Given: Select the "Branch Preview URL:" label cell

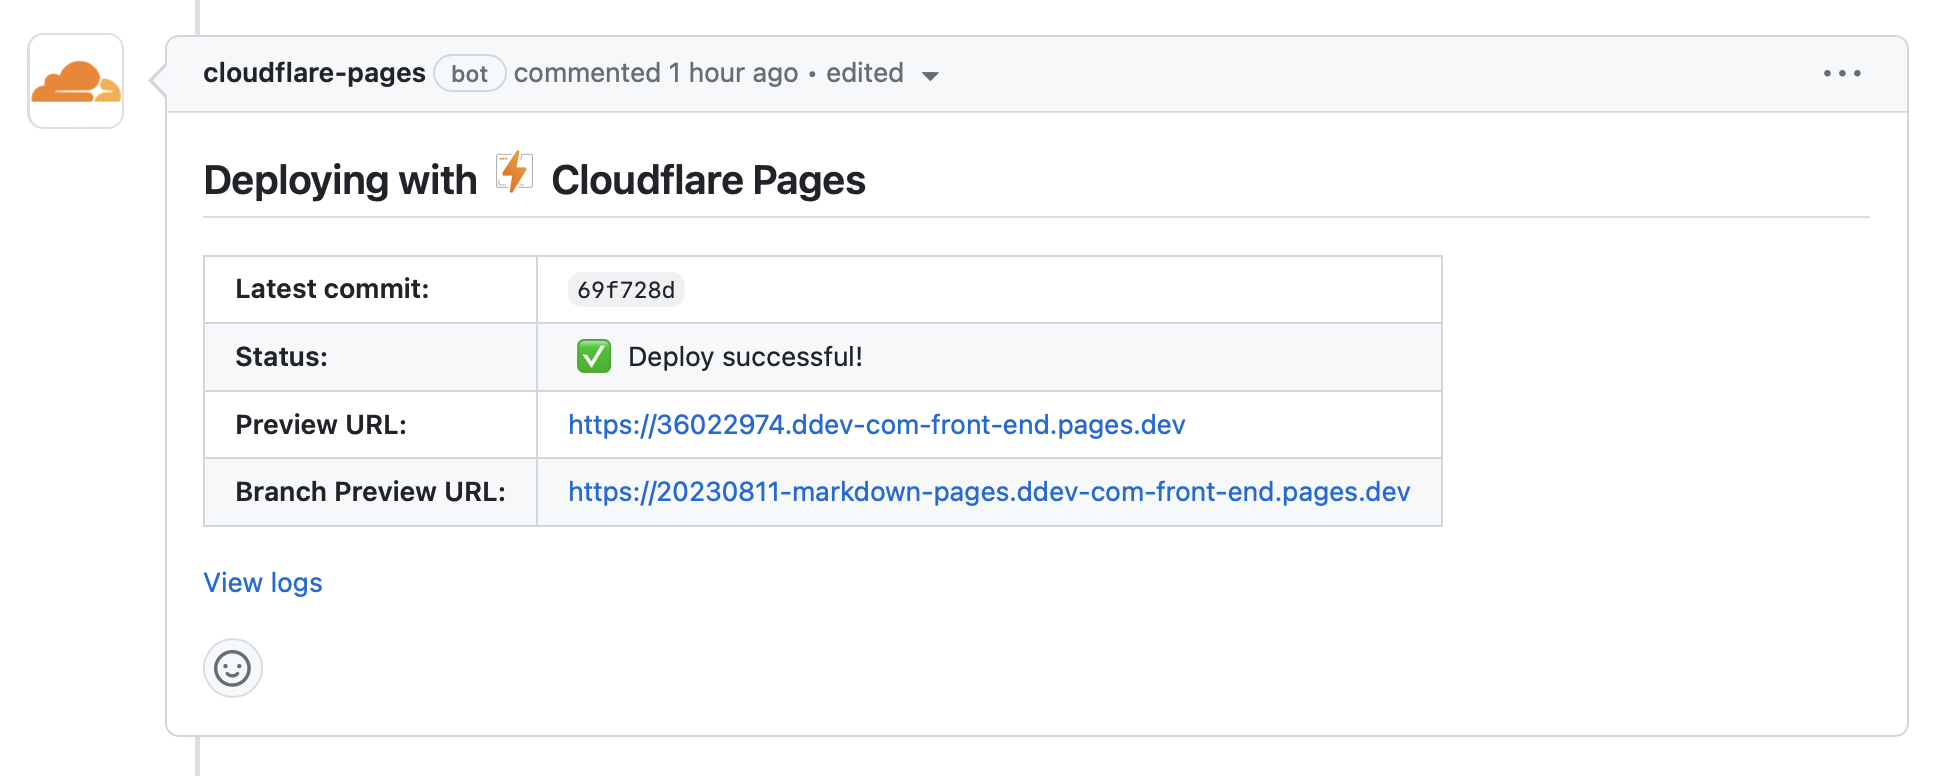Looking at the screenshot, I should coord(370,492).
